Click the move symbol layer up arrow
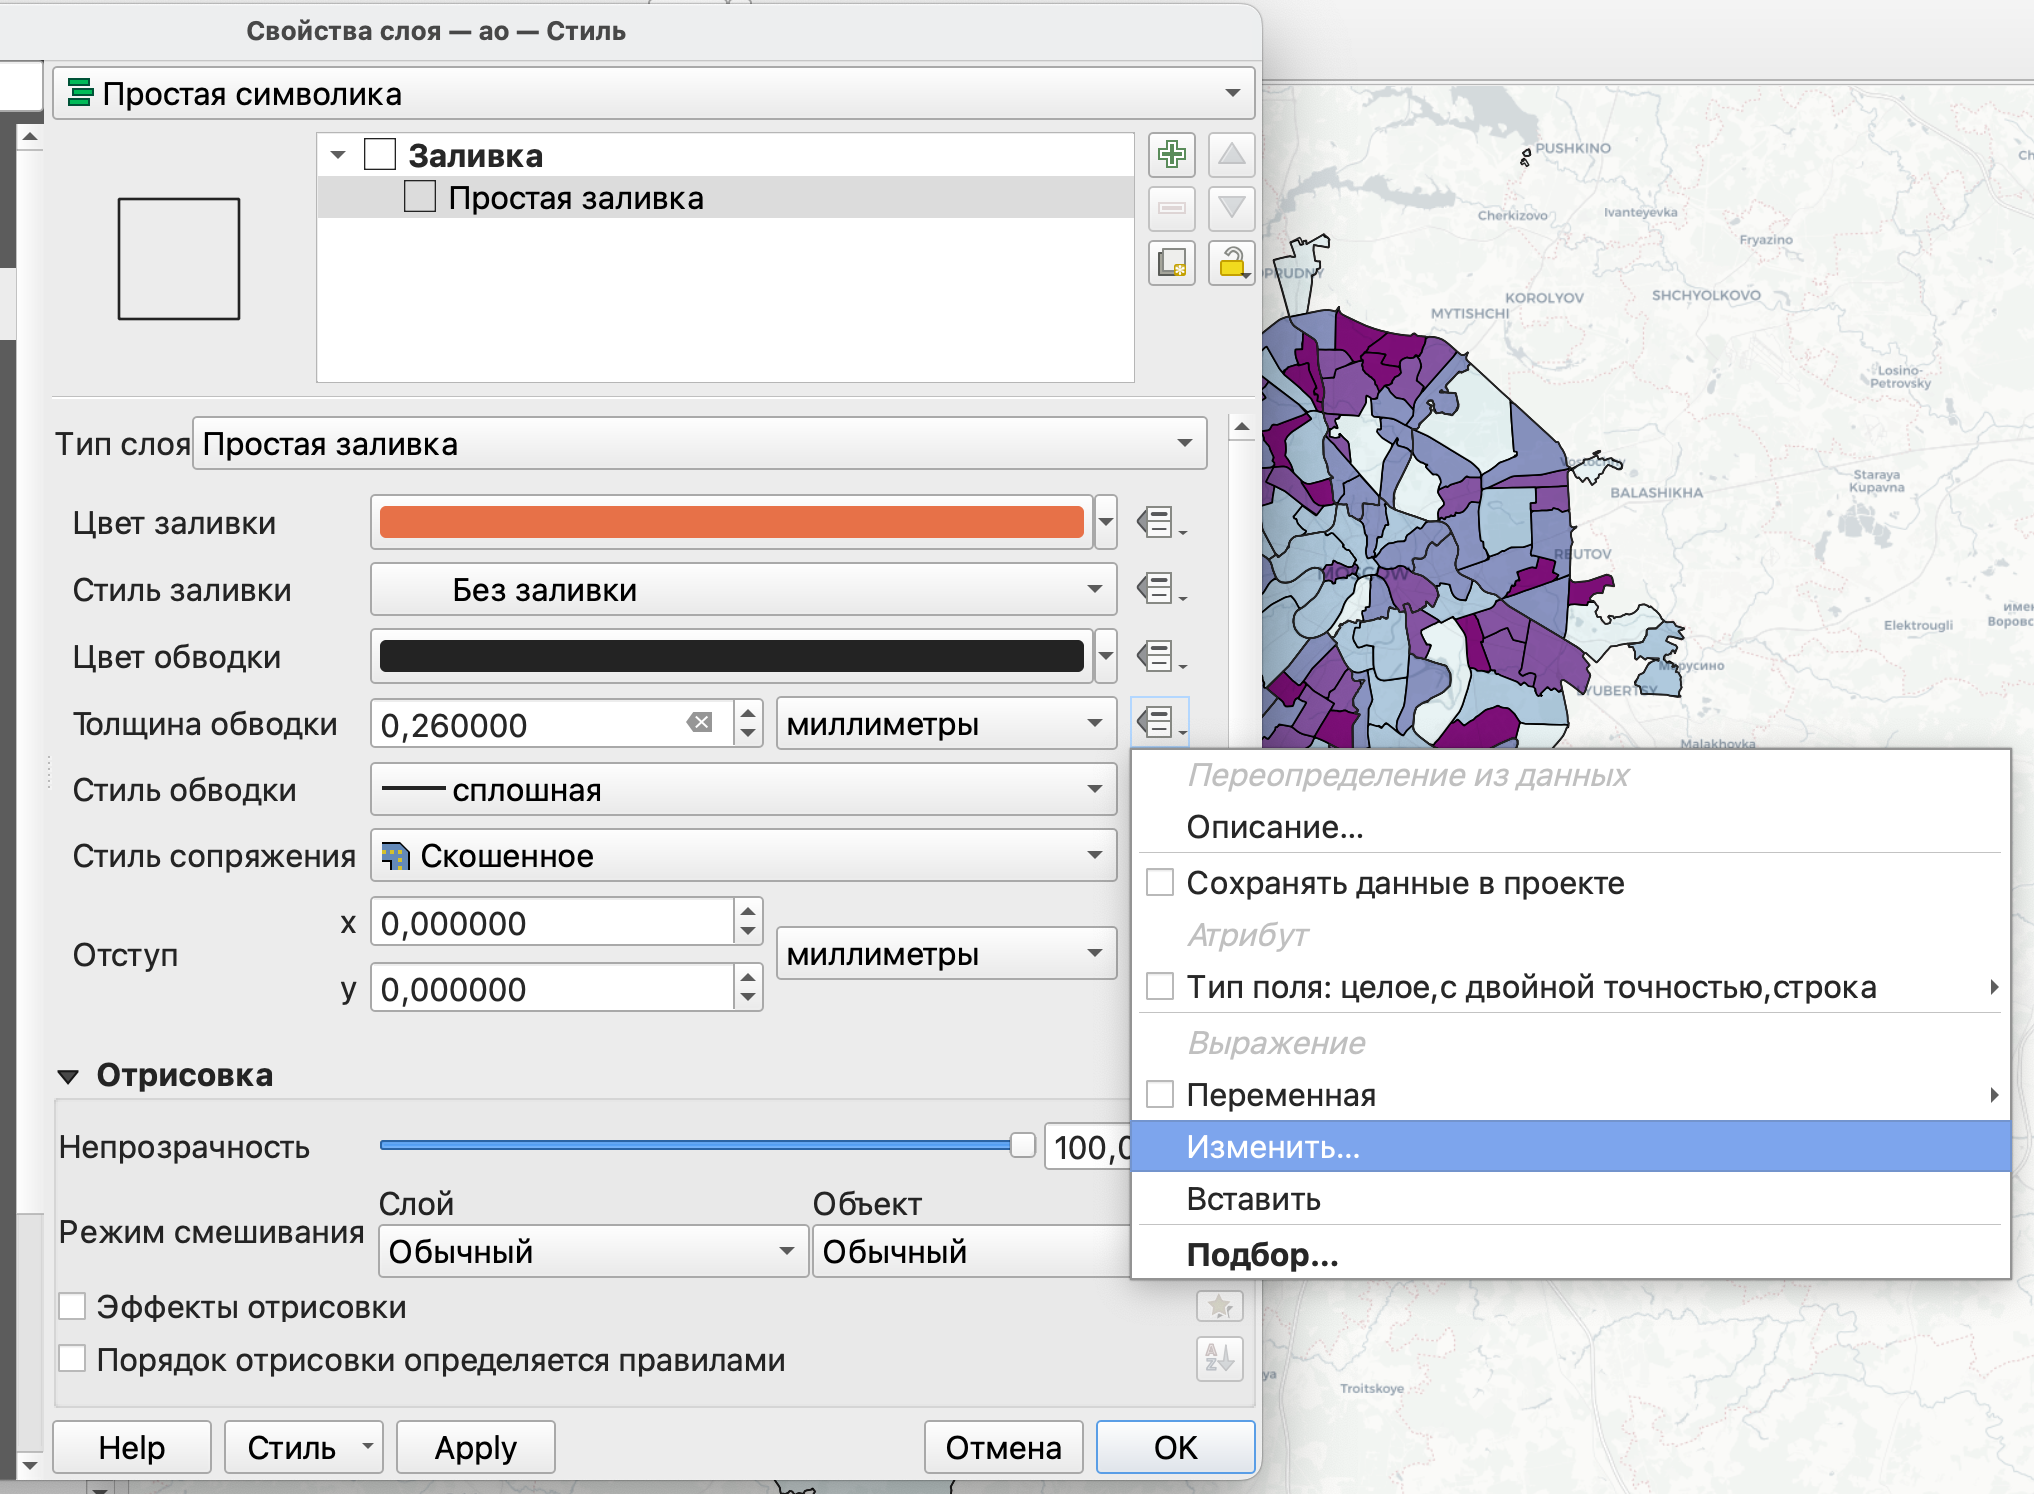 point(1231,155)
